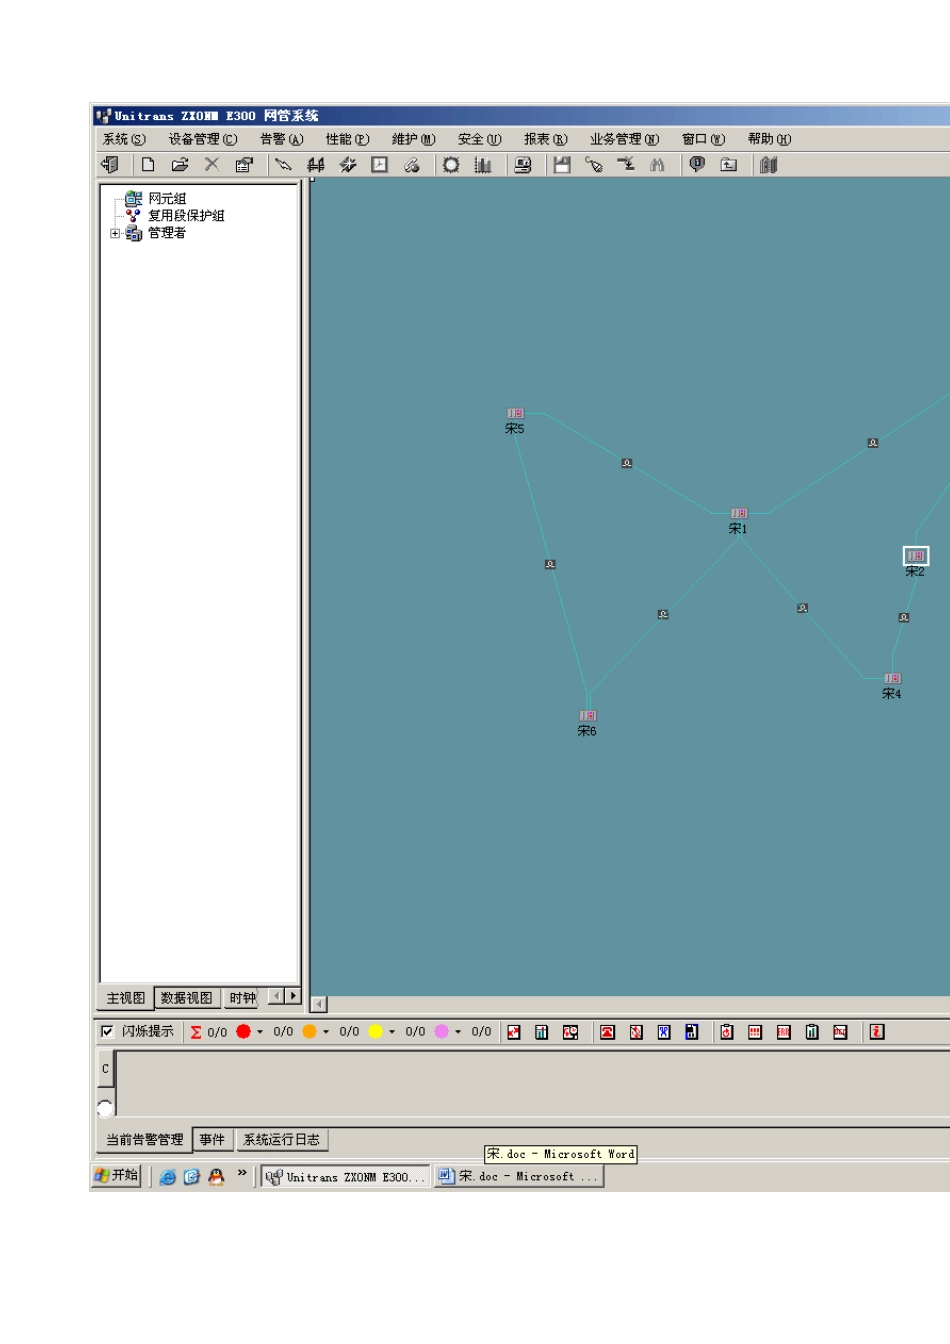
Task: Click the Unitrans ZXONM E300 taskbar button
Action: click(x=345, y=1177)
